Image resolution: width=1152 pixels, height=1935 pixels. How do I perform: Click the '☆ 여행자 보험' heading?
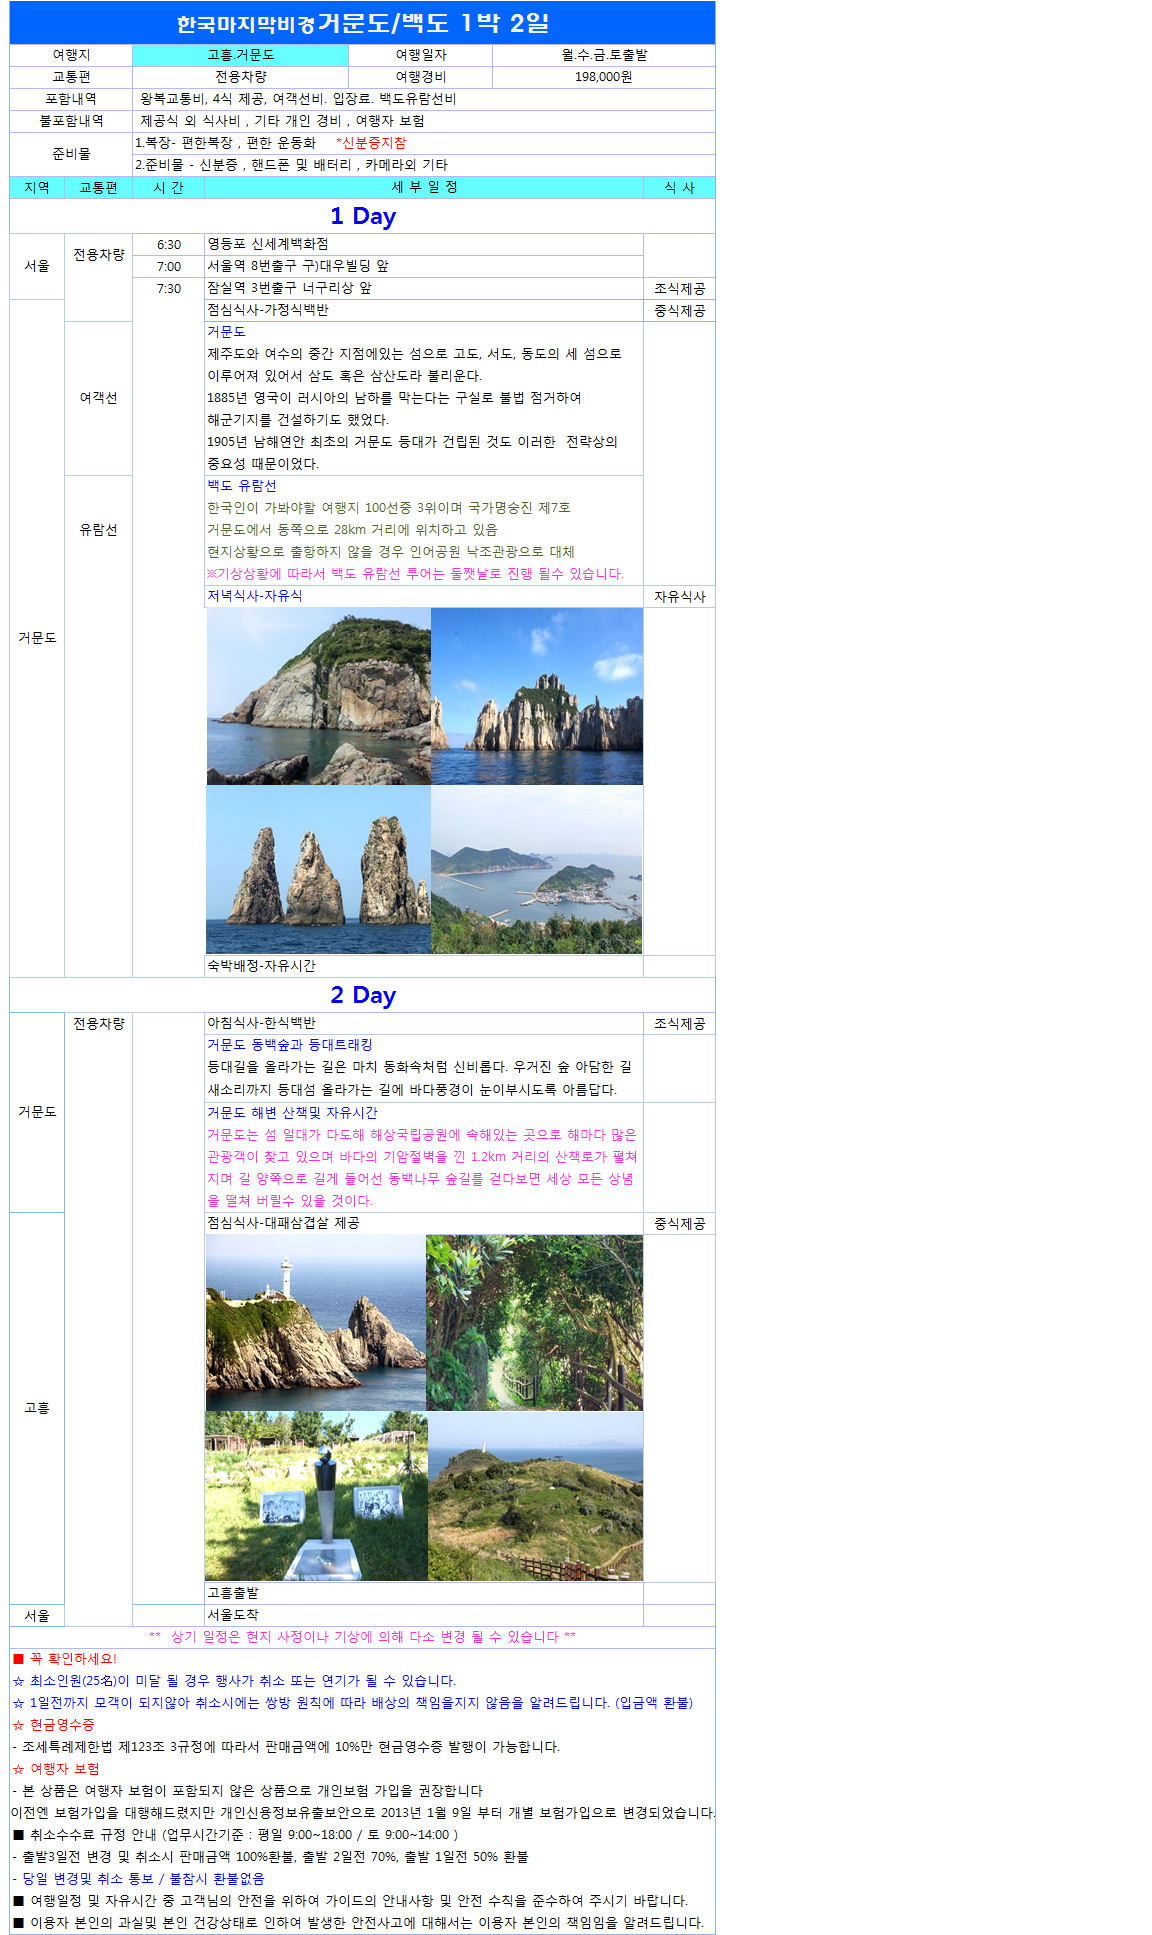(x=56, y=1769)
